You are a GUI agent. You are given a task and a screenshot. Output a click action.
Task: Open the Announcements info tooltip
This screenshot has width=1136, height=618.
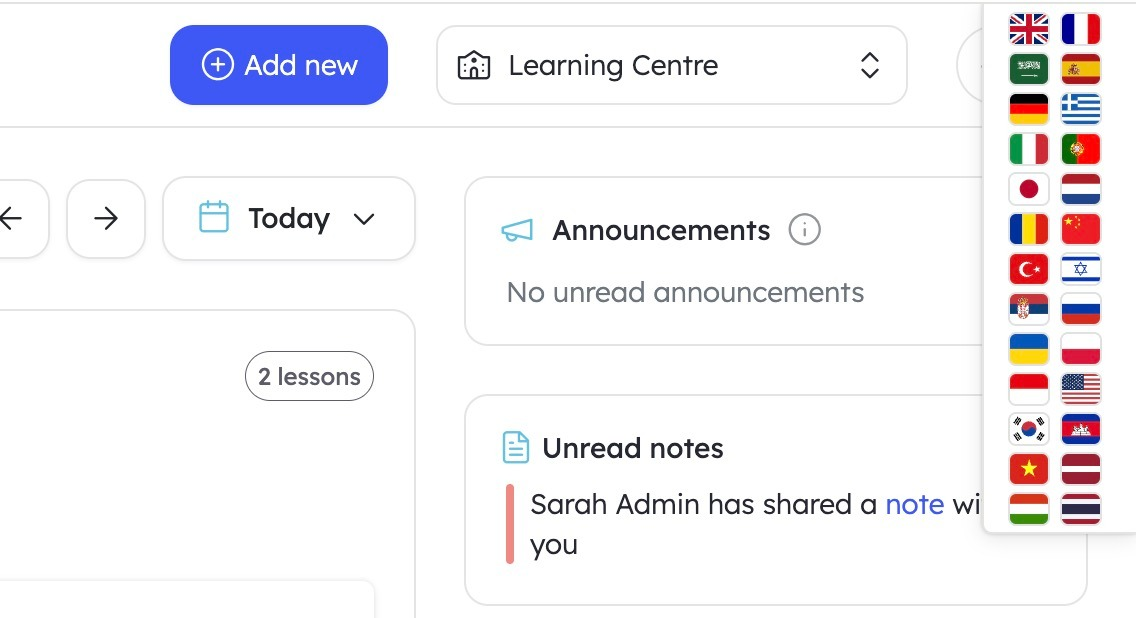coord(805,229)
